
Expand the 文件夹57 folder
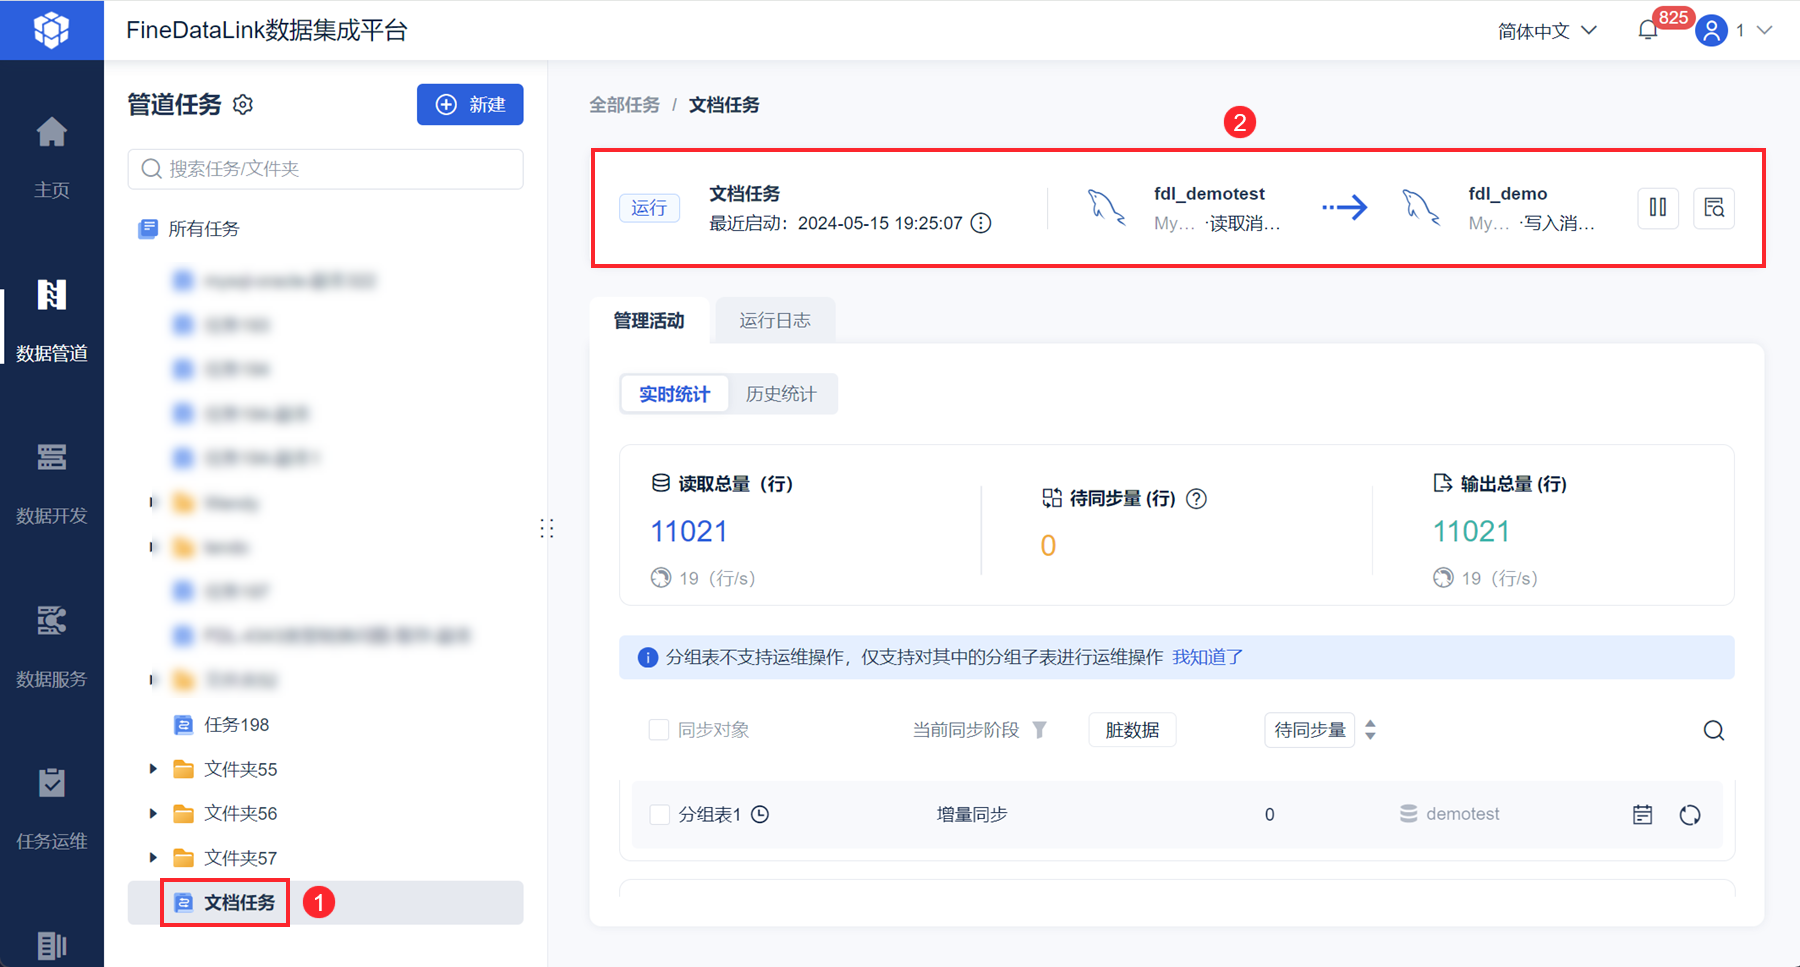click(x=153, y=857)
